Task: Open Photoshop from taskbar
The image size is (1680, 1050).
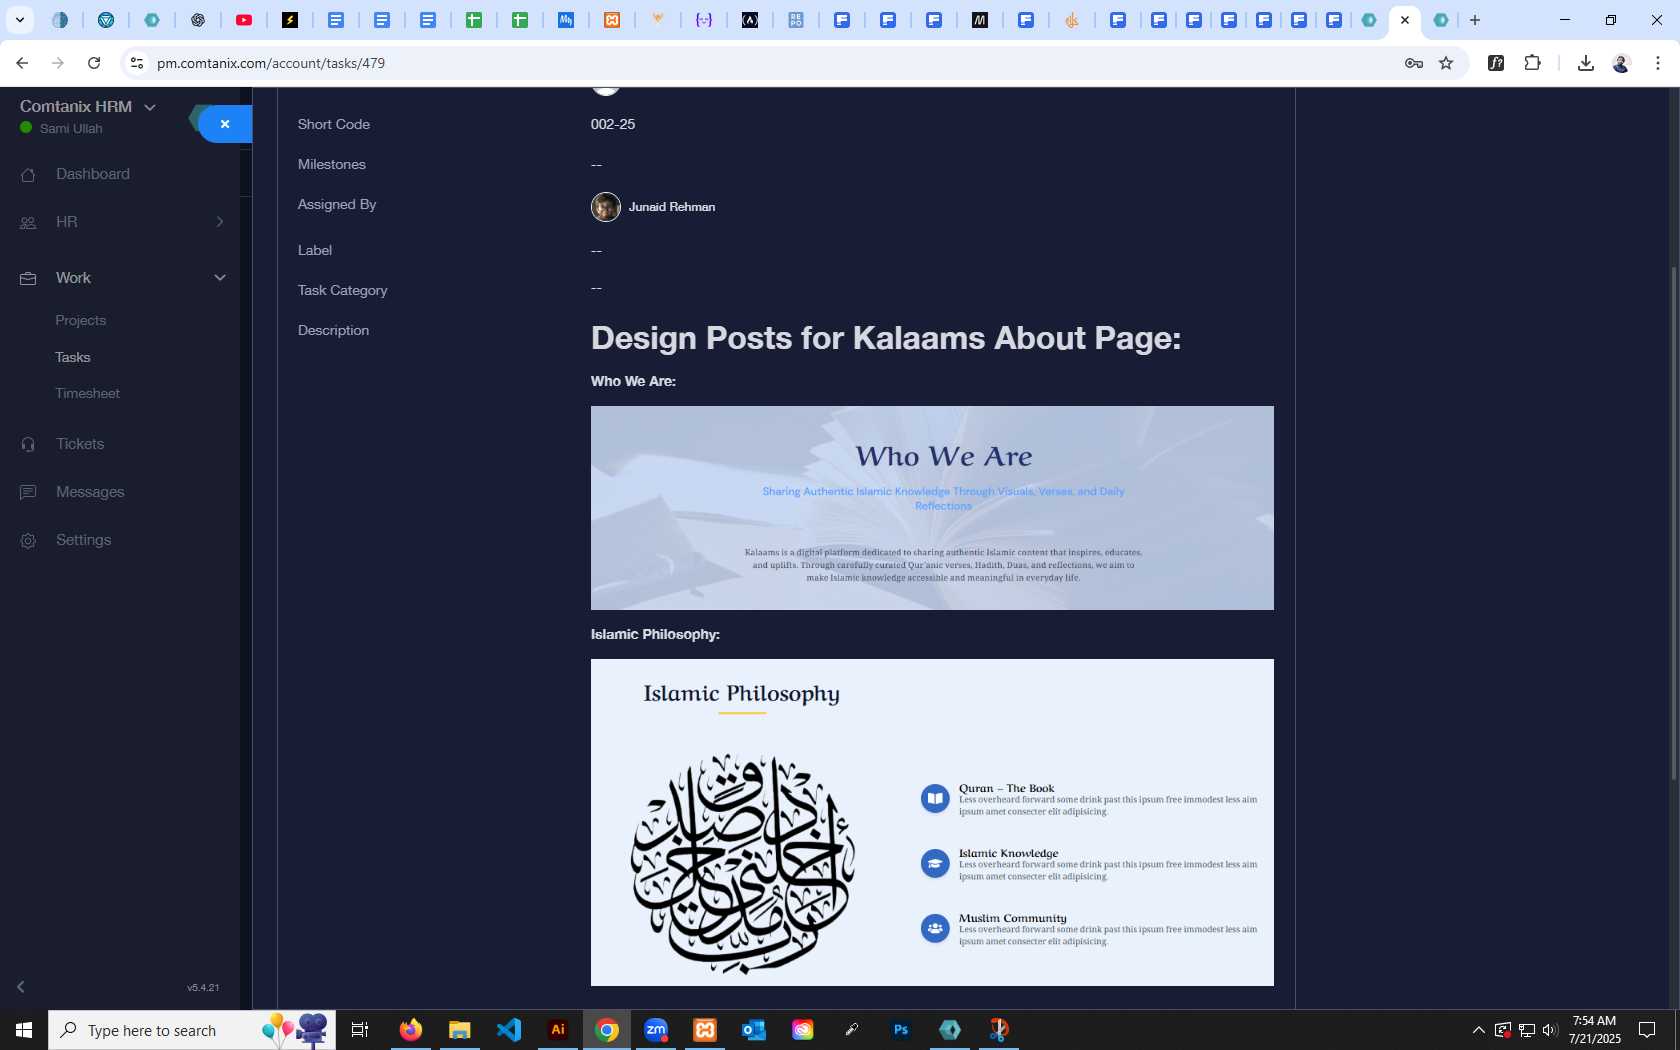Action: point(901,1030)
